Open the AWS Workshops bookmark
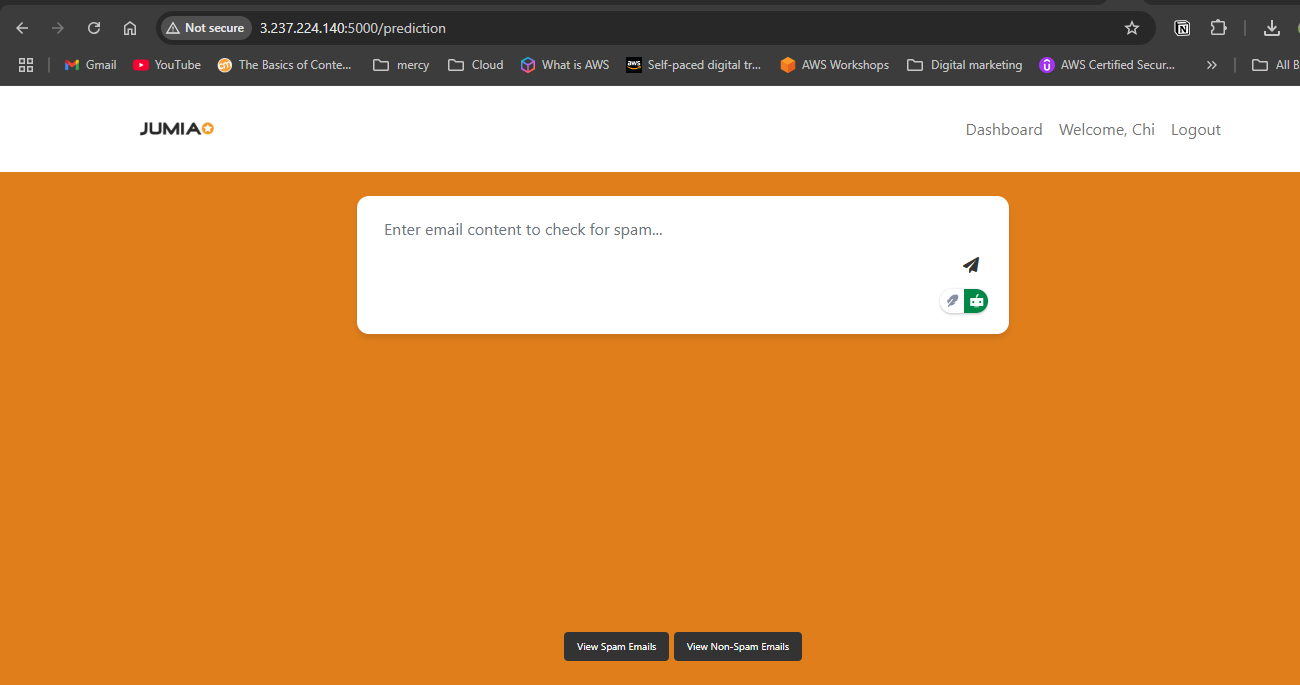 834,65
